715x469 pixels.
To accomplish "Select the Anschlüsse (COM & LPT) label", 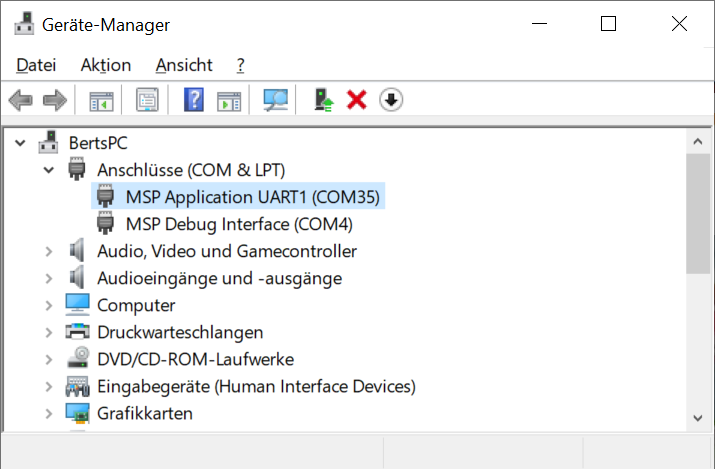I will coord(191,170).
